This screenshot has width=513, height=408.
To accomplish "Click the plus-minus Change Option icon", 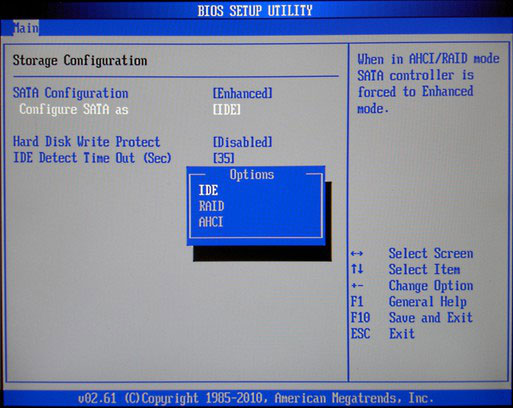I will point(357,286).
